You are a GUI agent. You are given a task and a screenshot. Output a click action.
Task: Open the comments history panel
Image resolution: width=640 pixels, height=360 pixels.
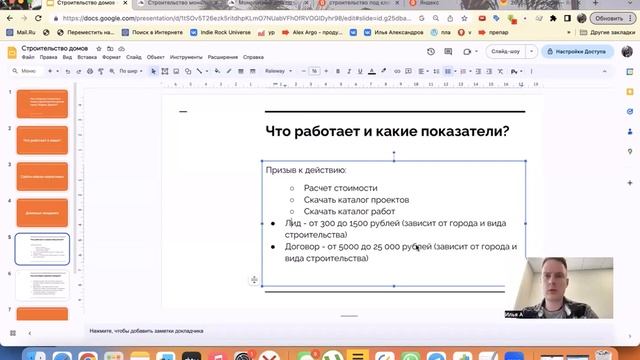[x=448, y=51]
